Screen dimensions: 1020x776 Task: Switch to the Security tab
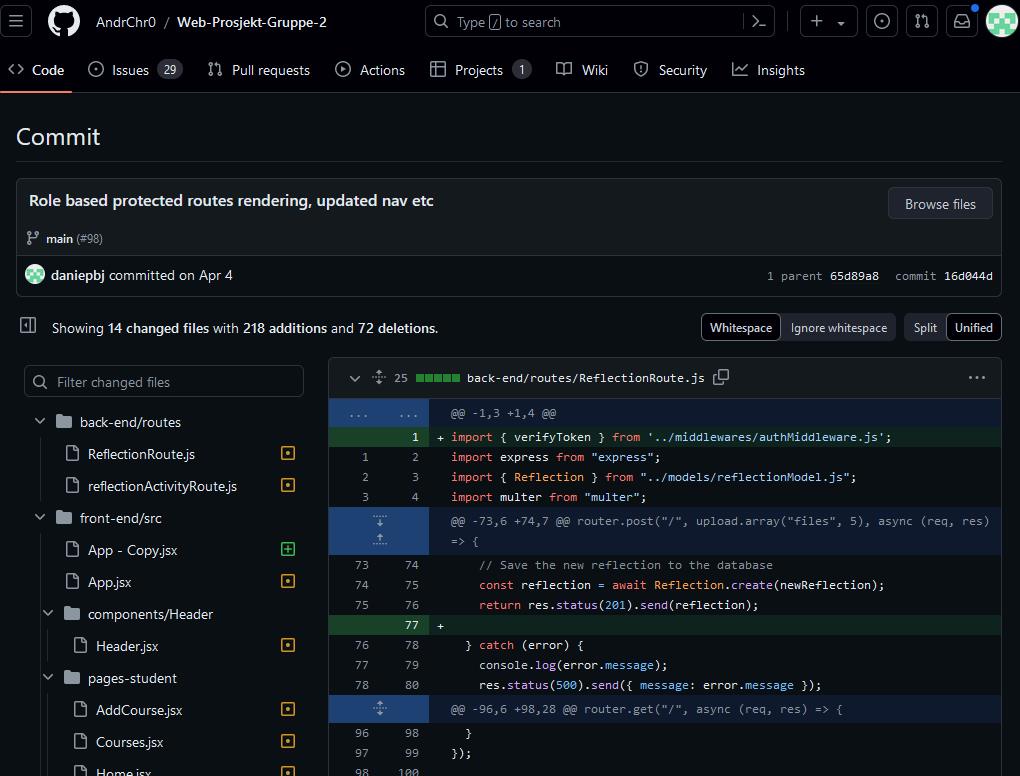(x=670, y=70)
